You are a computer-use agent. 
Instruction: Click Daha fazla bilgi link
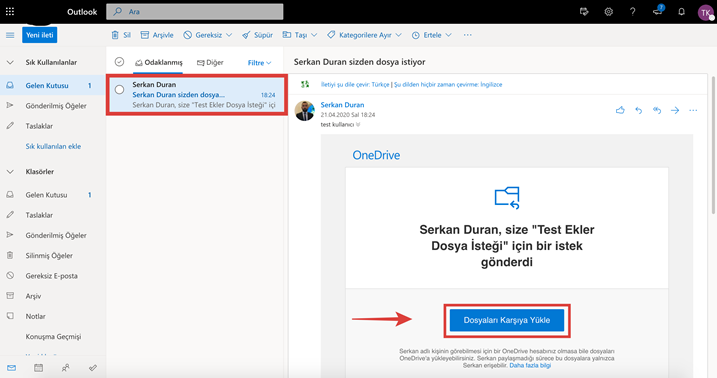(x=530, y=365)
